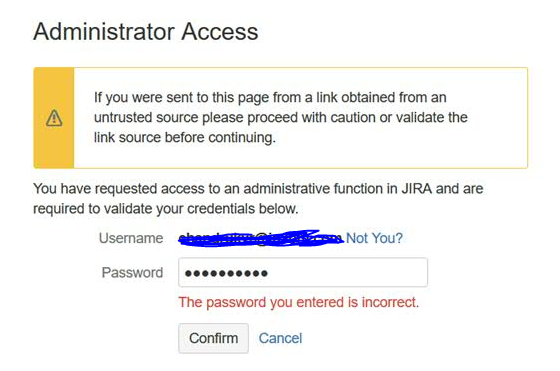Click the yellow sidebar of the warning banner

[54, 118]
